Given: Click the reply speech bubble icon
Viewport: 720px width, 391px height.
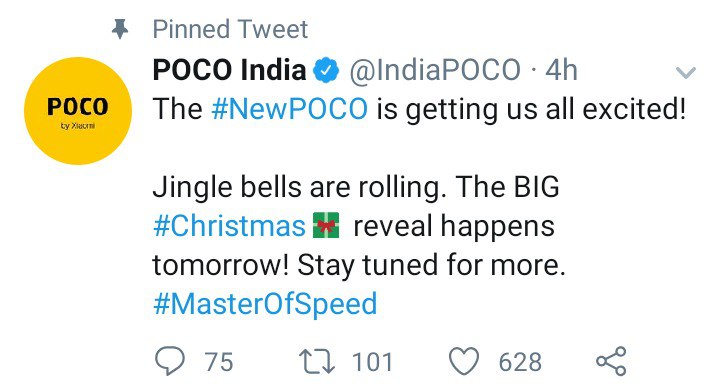Looking at the screenshot, I should click(170, 361).
